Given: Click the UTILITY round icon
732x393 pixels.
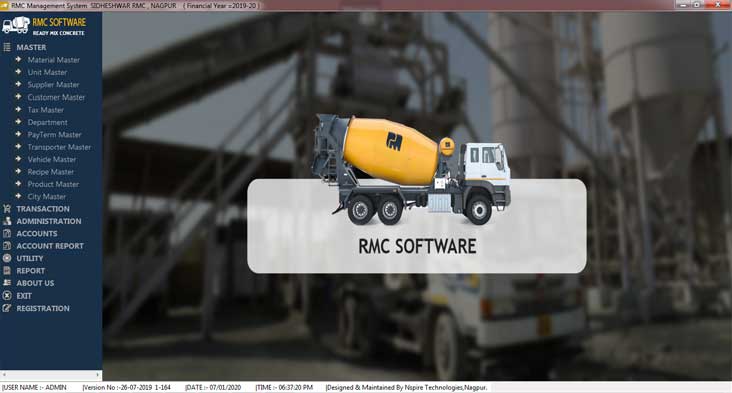Looking at the screenshot, I should click(x=7, y=258).
